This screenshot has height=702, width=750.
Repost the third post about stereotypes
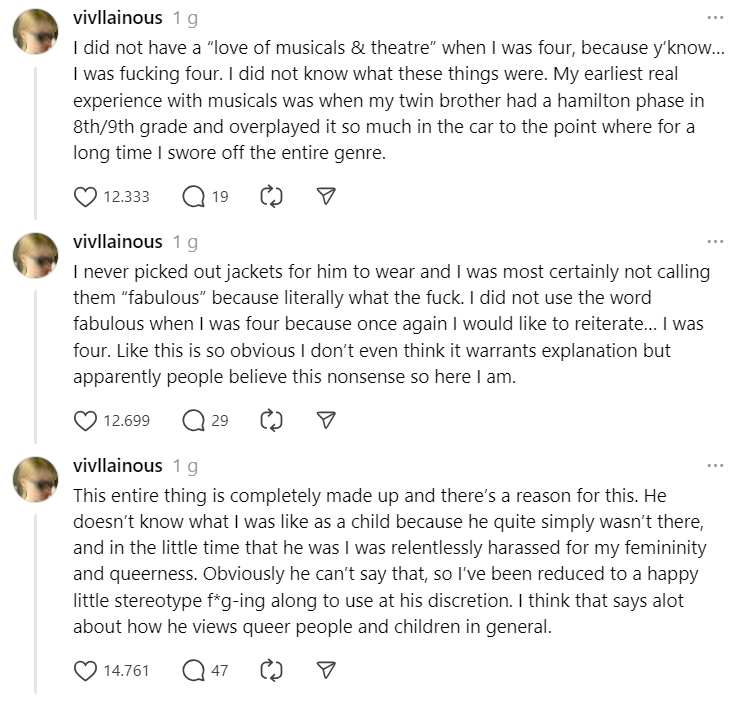tap(271, 670)
